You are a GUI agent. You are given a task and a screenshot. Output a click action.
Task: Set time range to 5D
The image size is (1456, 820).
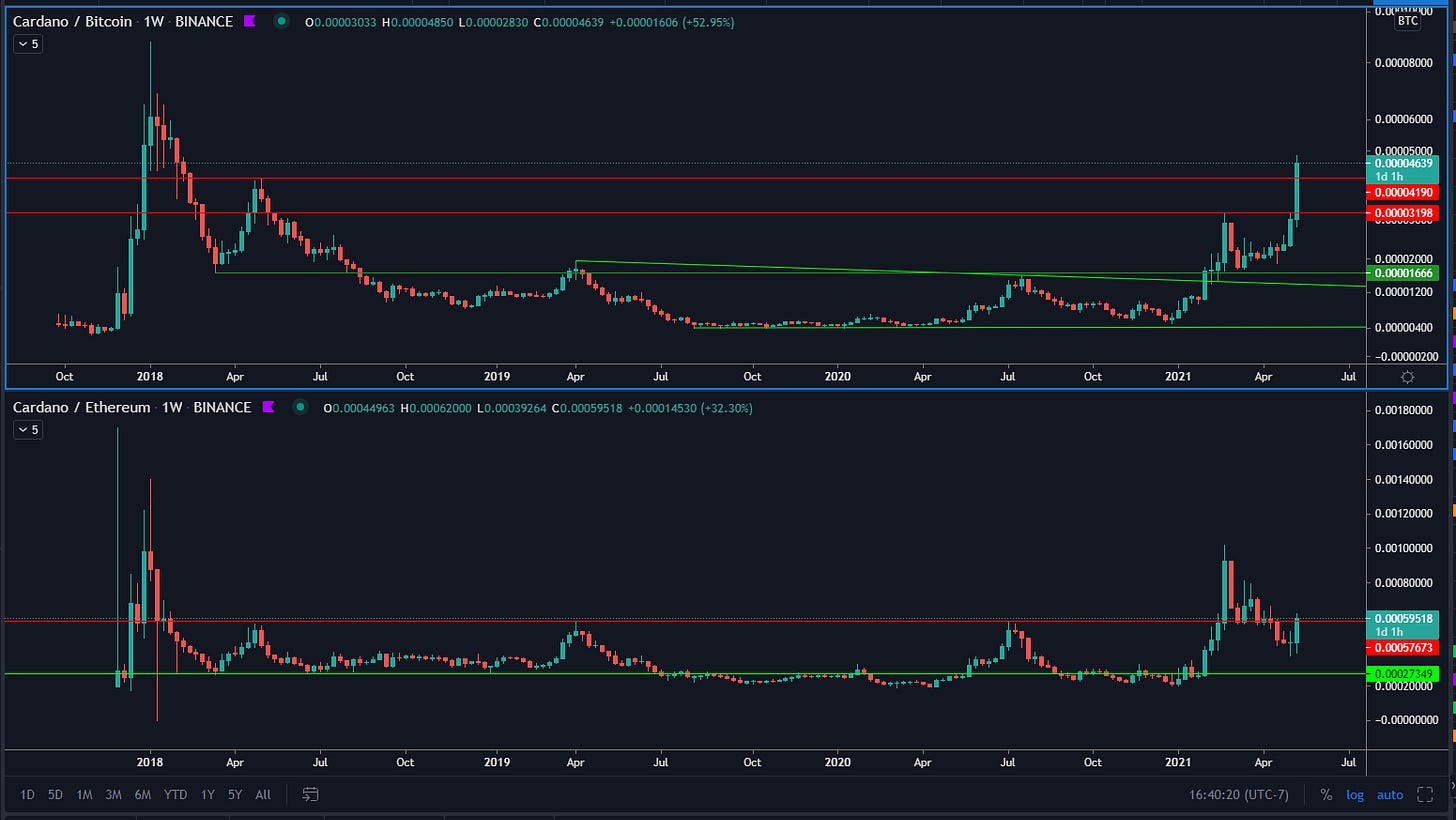(x=55, y=795)
